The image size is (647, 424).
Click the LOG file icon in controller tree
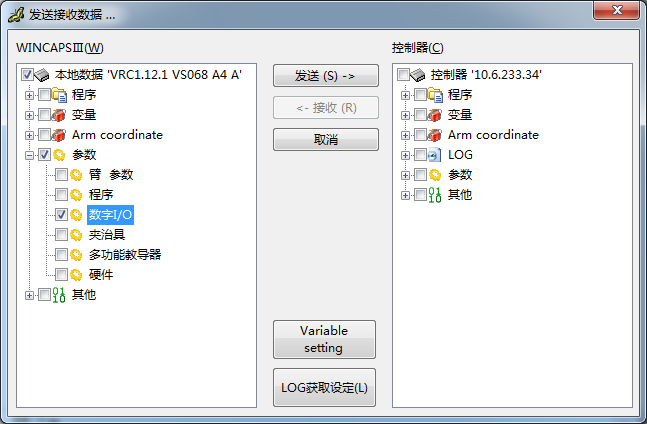pos(434,155)
